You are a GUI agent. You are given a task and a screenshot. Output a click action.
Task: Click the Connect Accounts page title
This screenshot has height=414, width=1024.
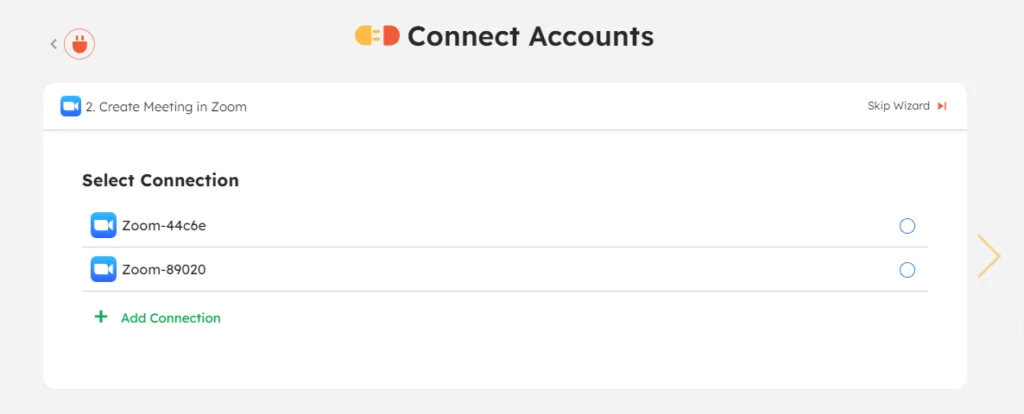(x=530, y=37)
